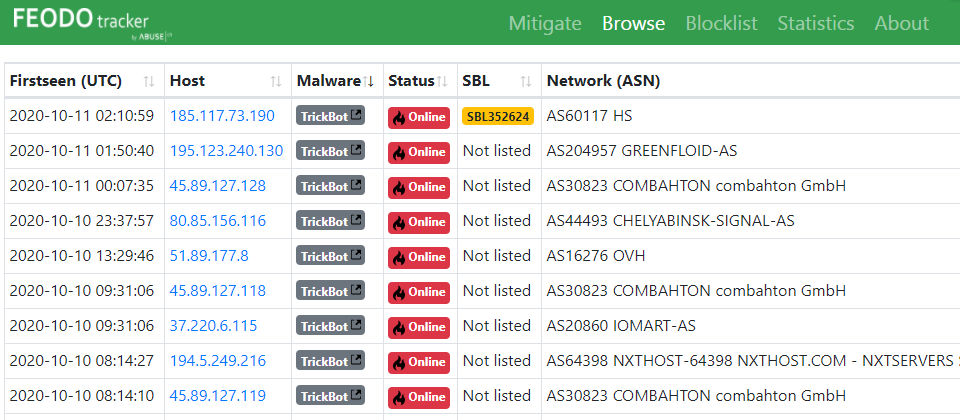This screenshot has height=420, width=960.
Task: Open host 45.89.127.118
Action: tap(218, 290)
